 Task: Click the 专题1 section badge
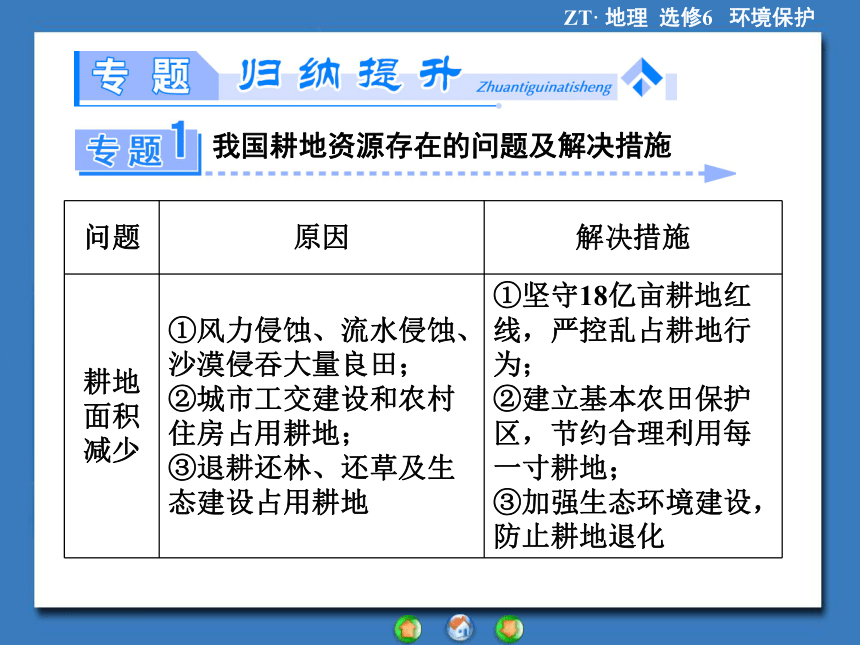(138, 148)
